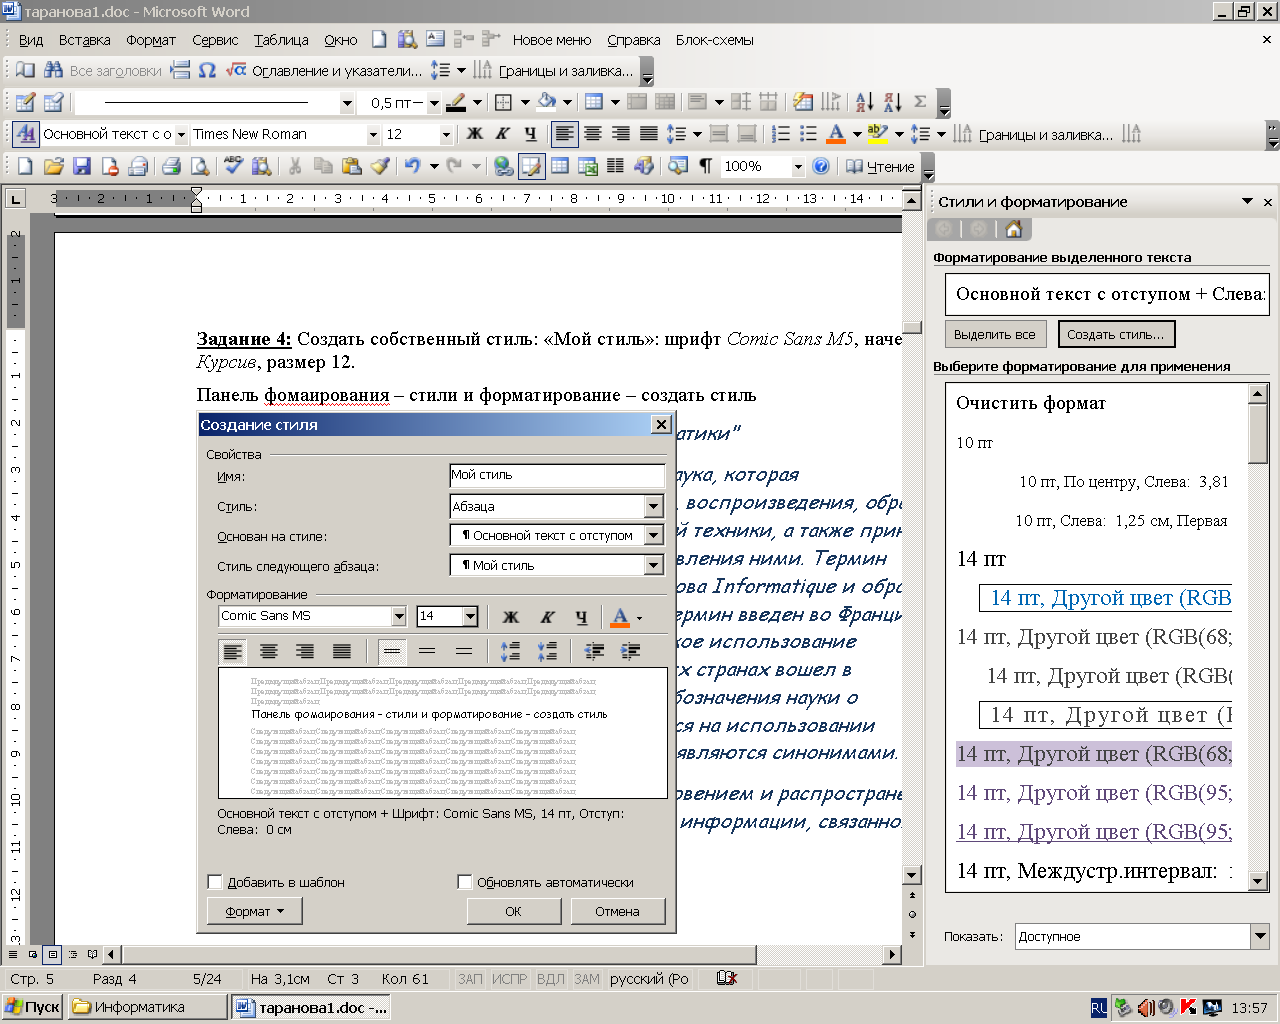Check Добавить в шаблон
The height and width of the screenshot is (1024, 1280).
pyautogui.click(x=214, y=882)
